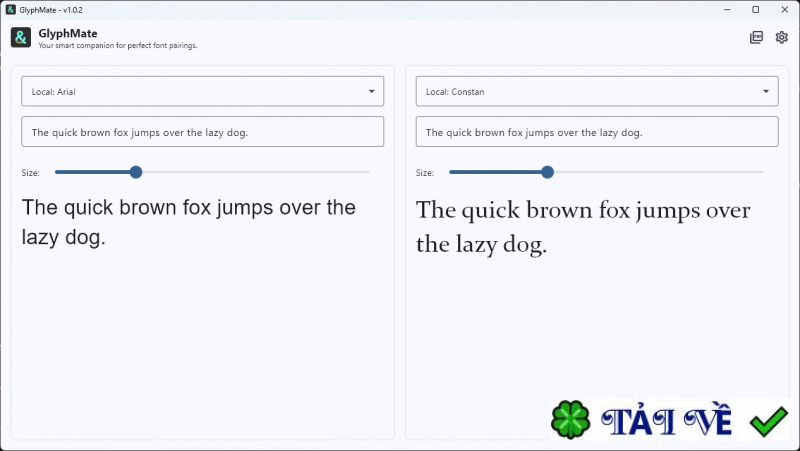
Task: Click the left panel Size label
Action: (x=31, y=173)
